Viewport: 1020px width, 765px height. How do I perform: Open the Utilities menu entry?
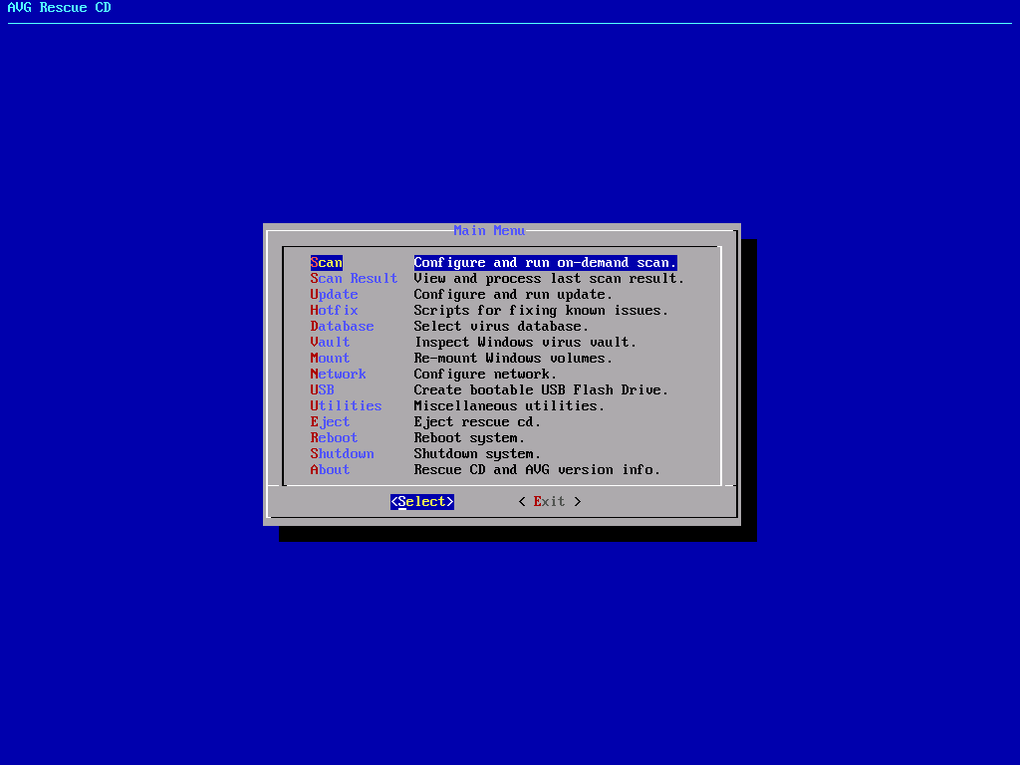(x=346, y=406)
